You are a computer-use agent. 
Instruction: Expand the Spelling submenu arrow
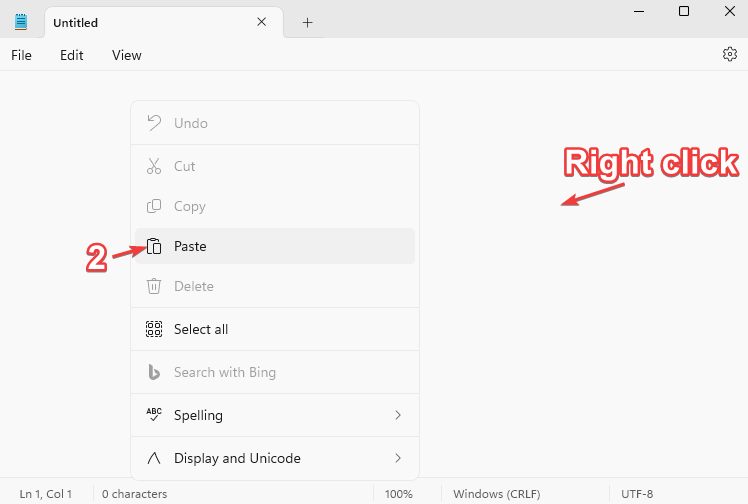coord(397,415)
